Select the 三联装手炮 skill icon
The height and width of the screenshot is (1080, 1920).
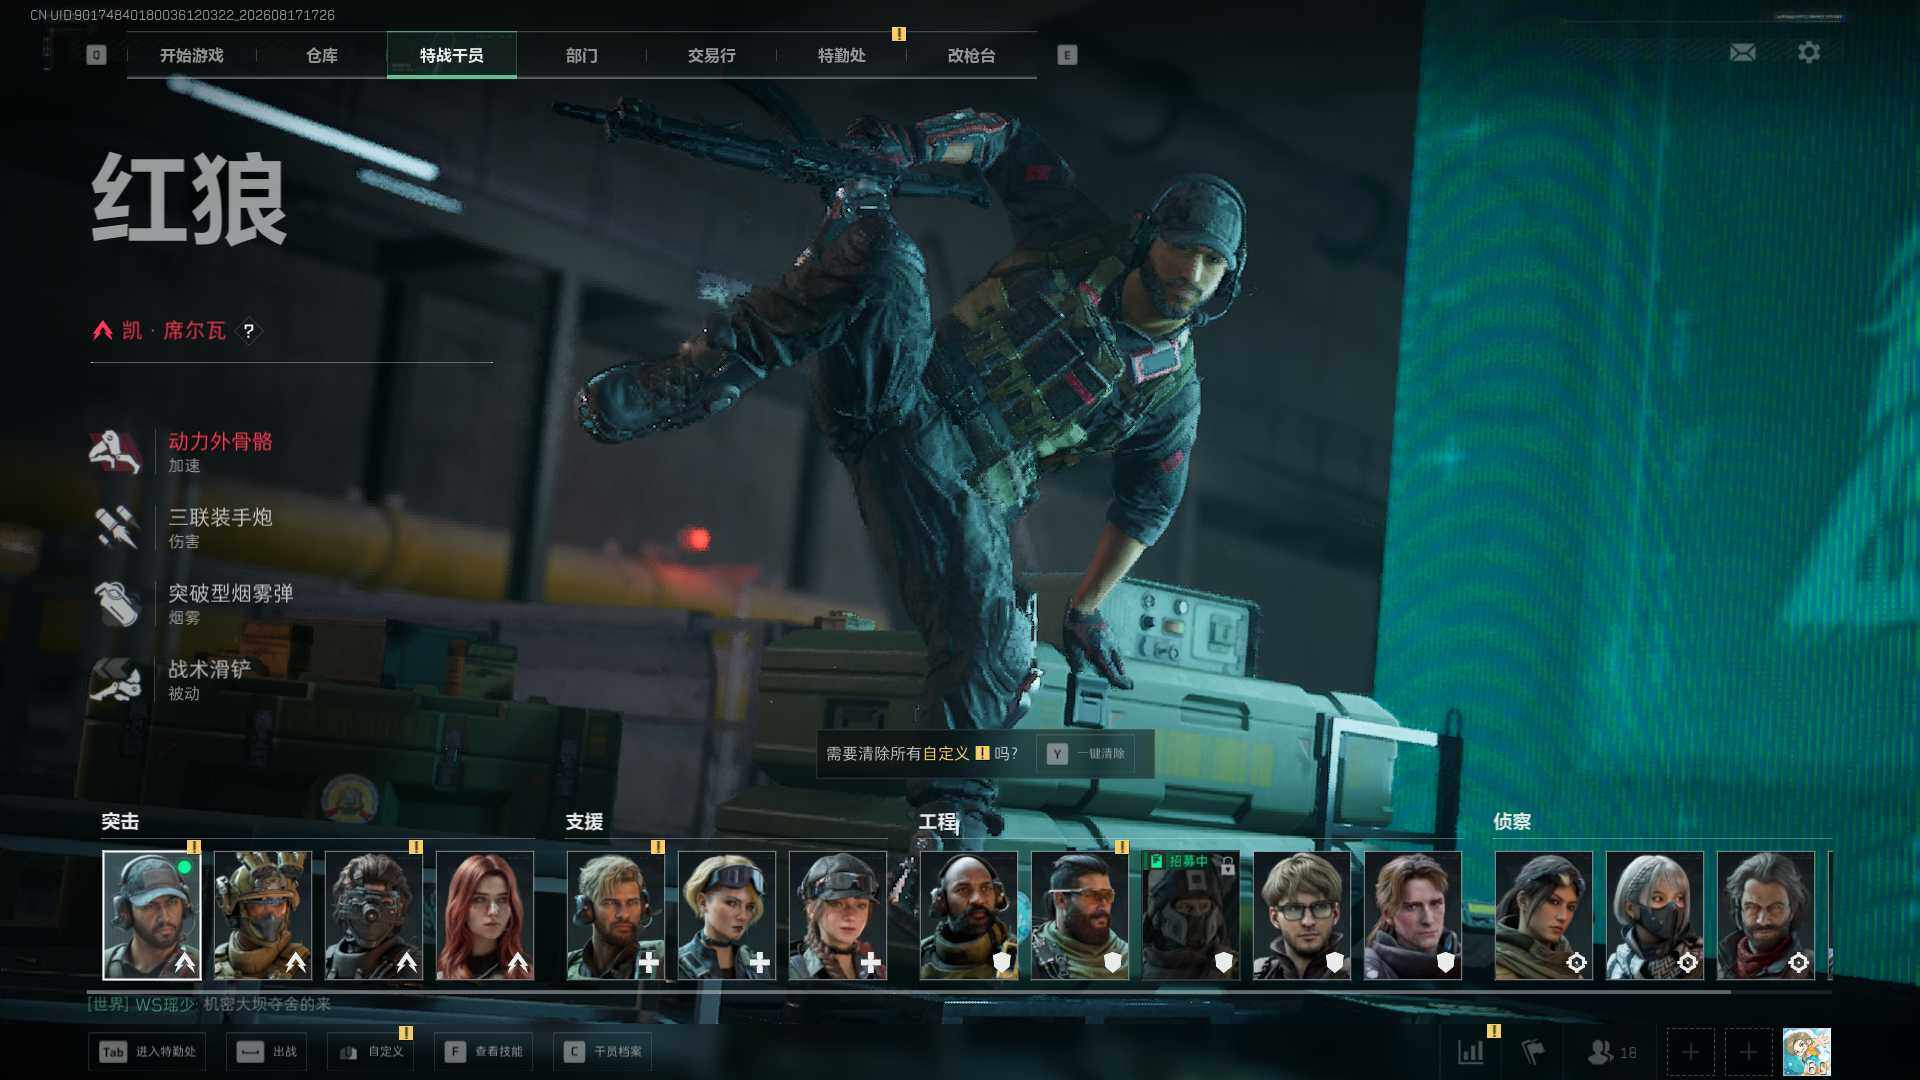(115, 527)
